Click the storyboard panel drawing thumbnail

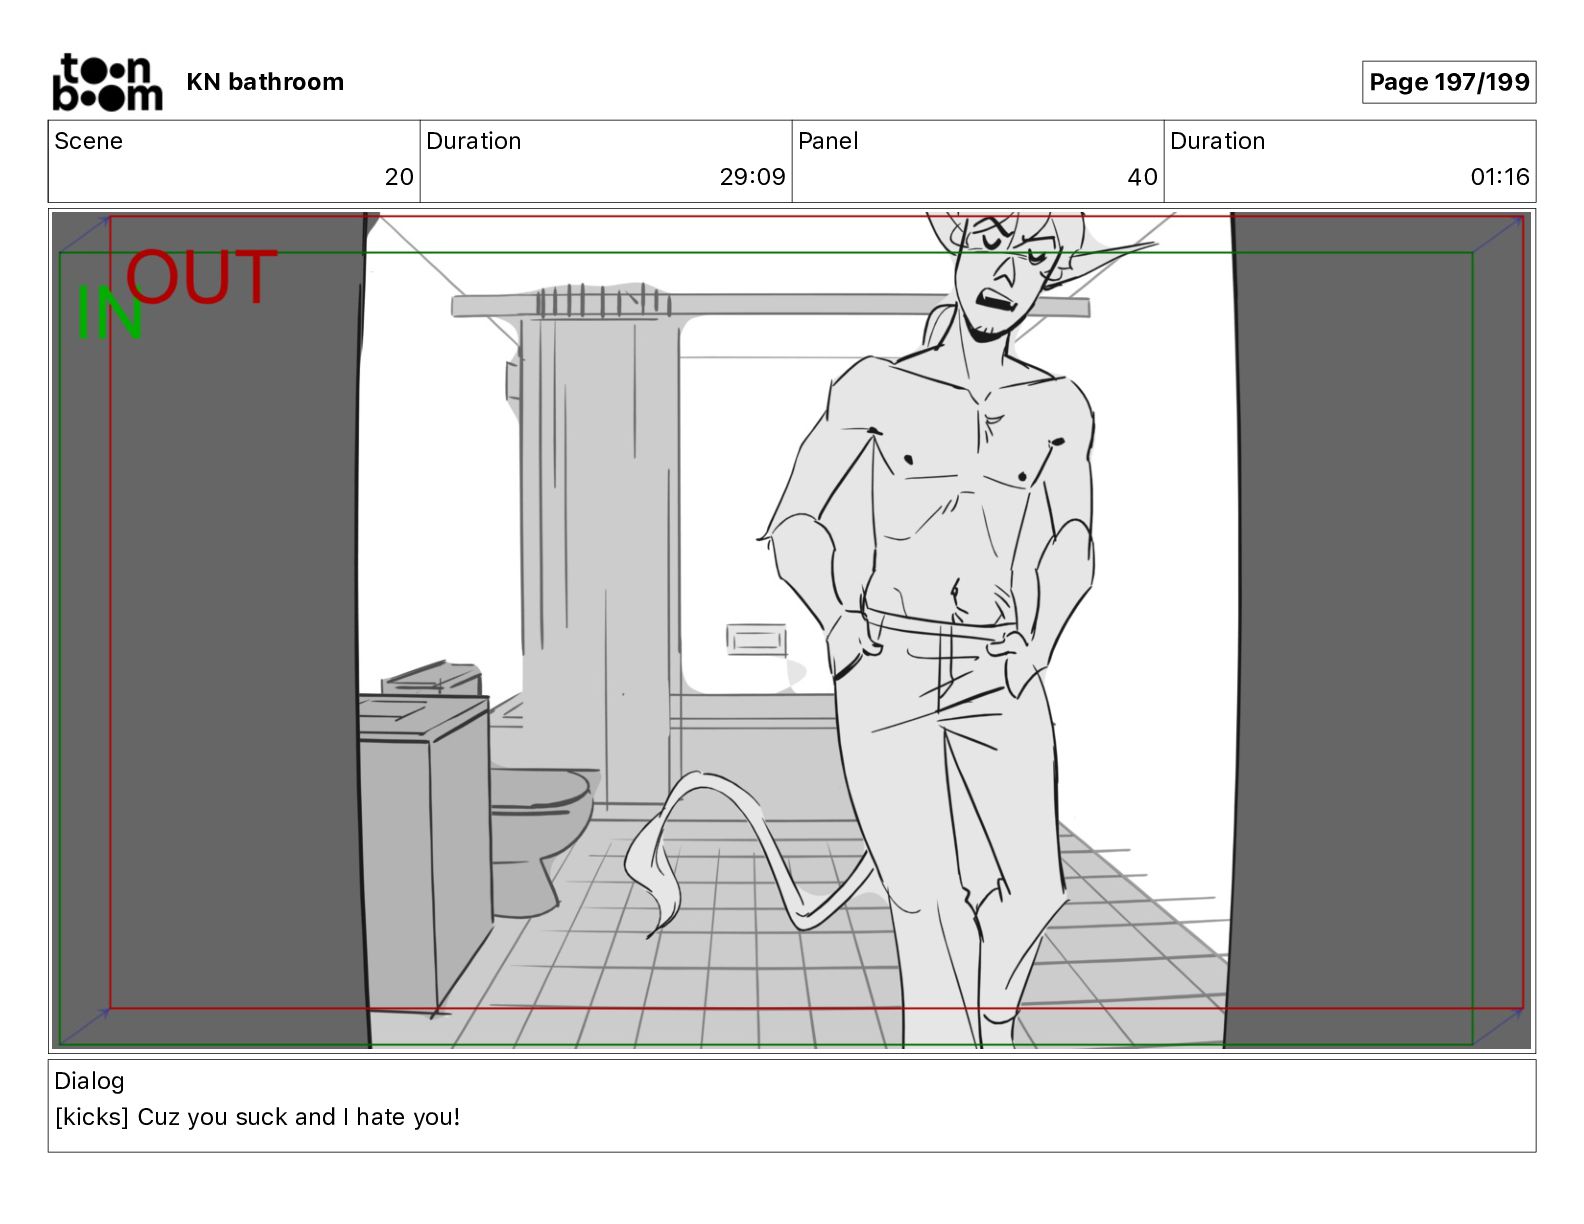coord(792,630)
